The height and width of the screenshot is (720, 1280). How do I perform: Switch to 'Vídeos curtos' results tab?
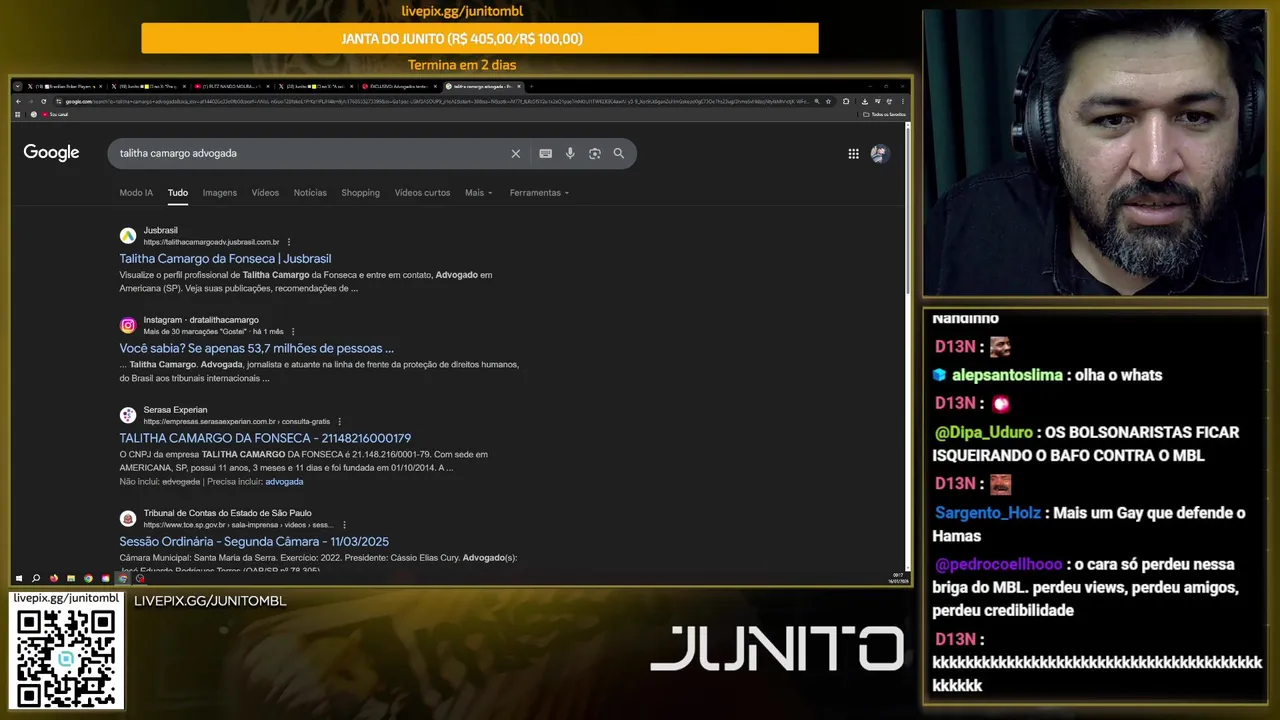[422, 193]
